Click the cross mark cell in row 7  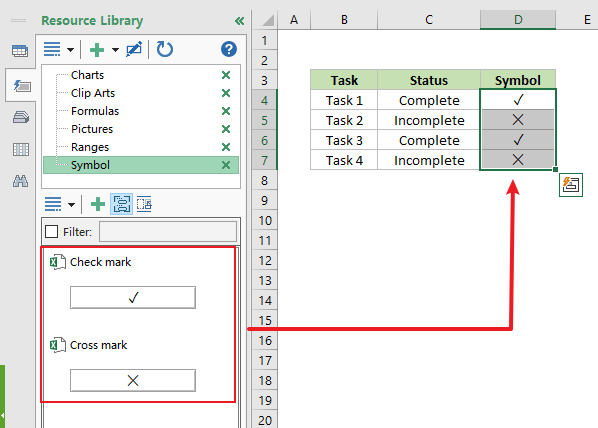click(x=518, y=159)
